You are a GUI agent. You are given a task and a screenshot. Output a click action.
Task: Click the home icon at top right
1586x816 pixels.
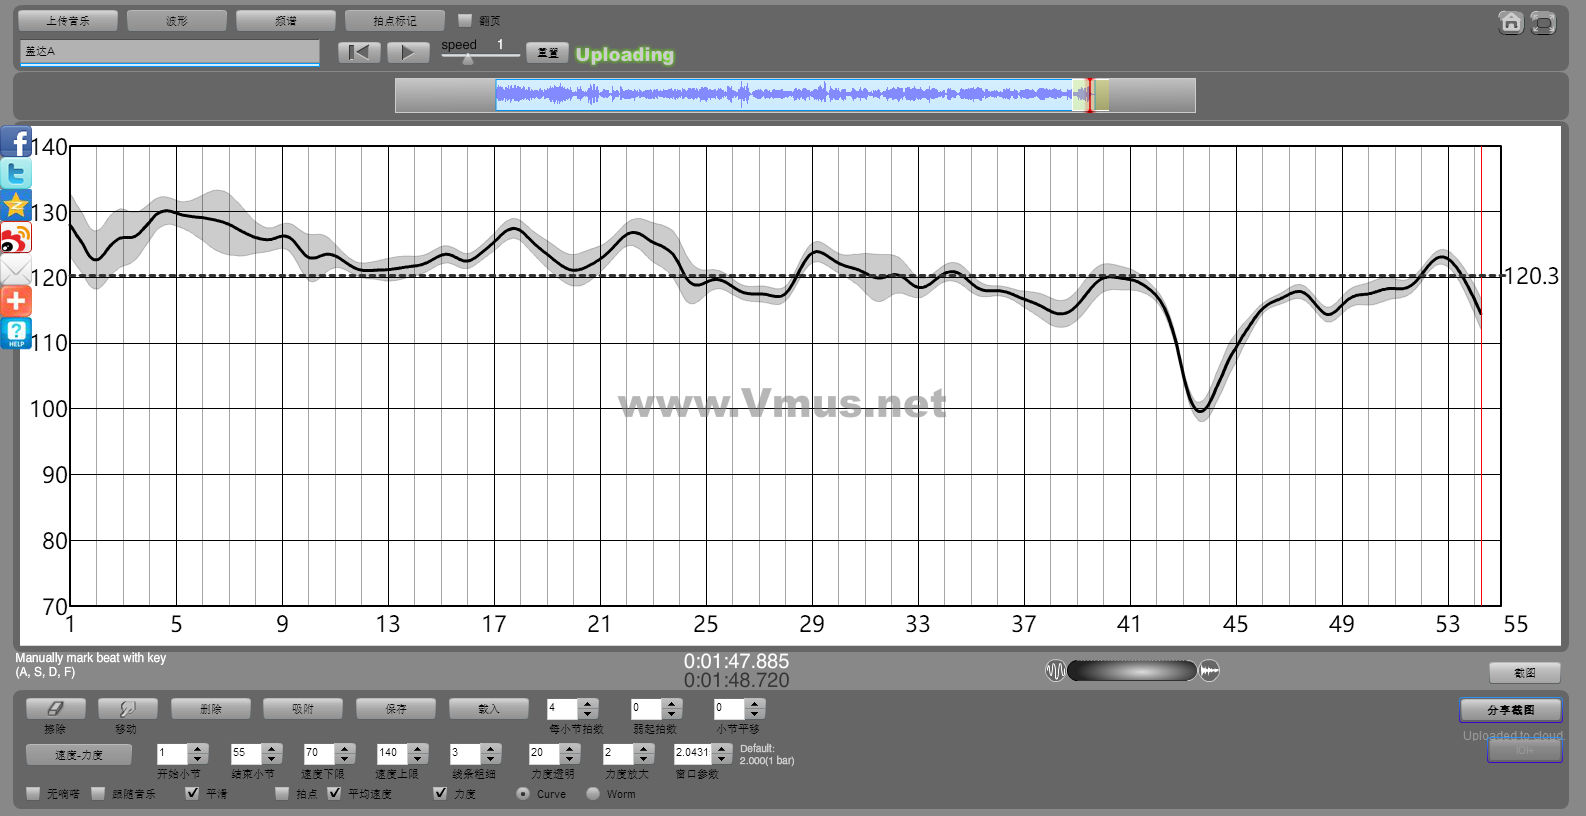point(1511,23)
